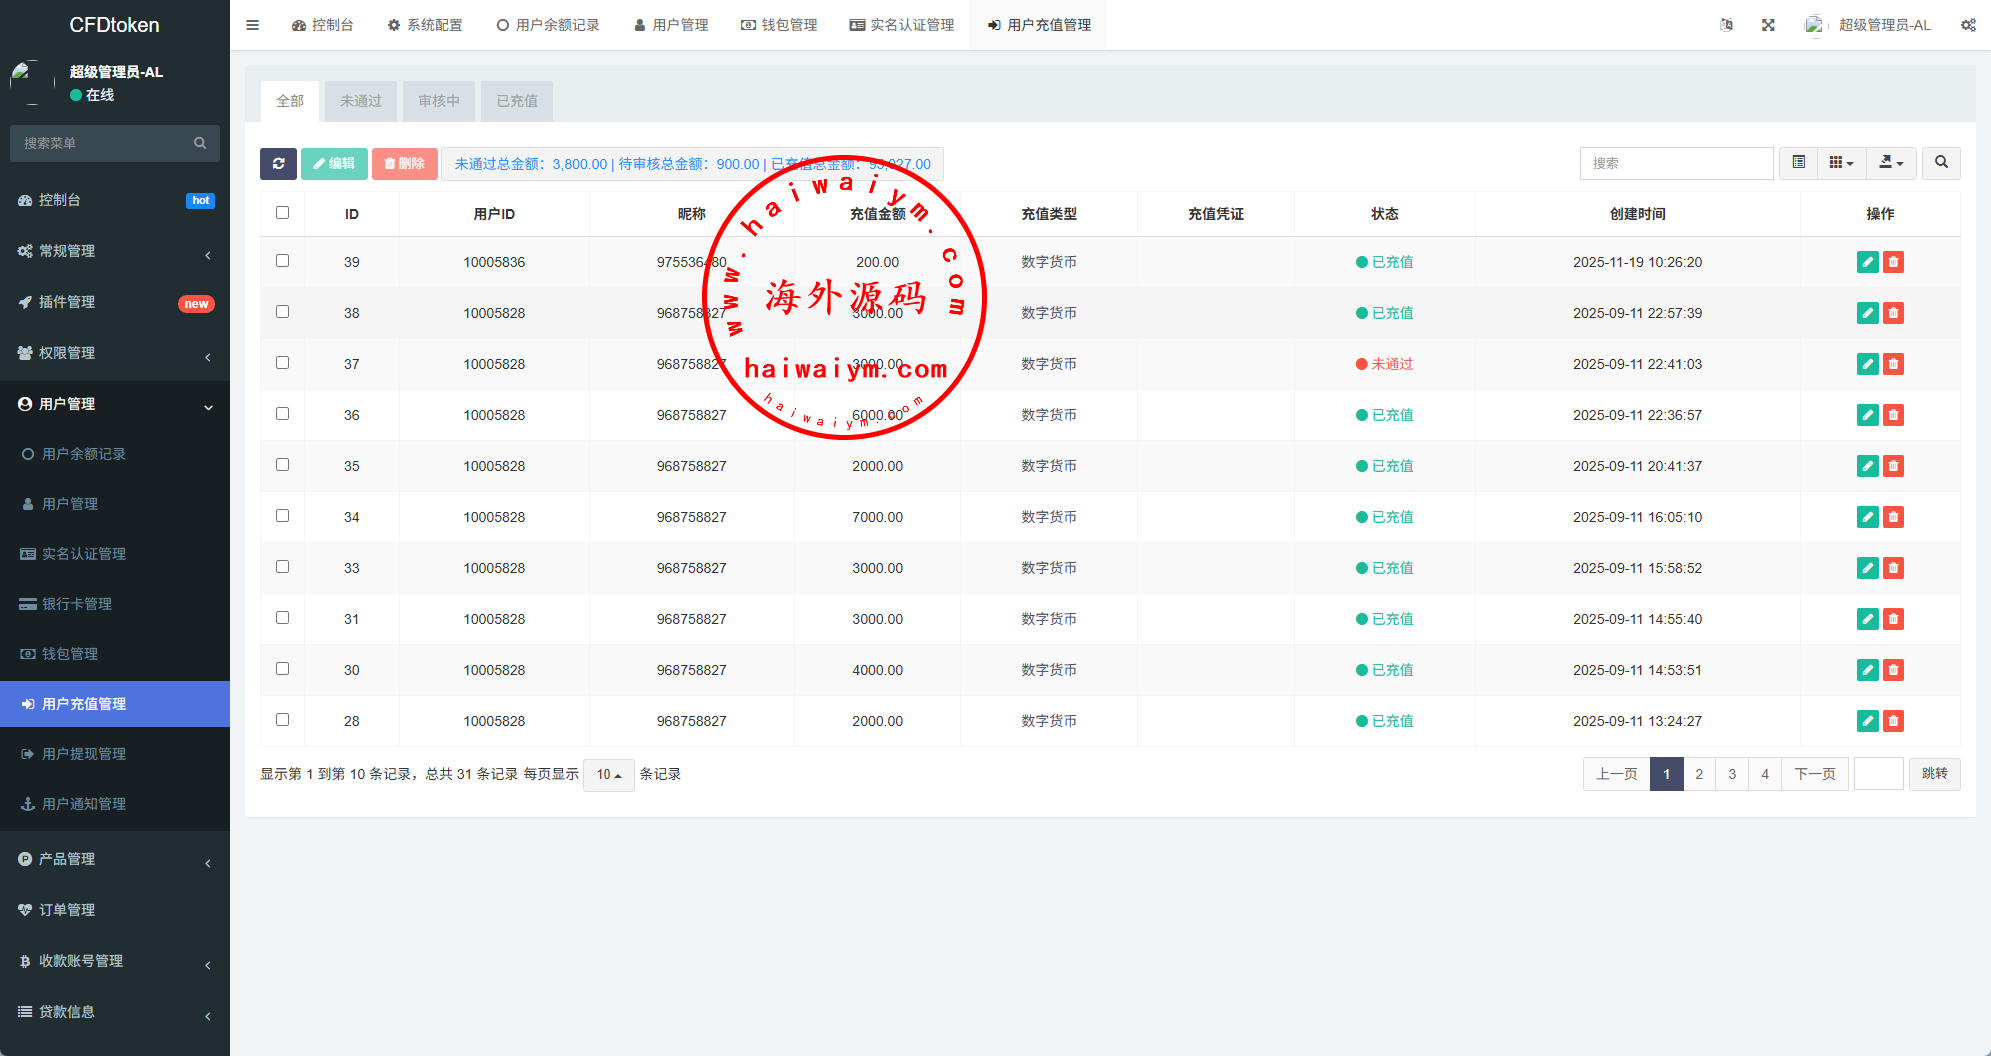
Task: Click the refresh icon button in the toolbar
Action: (278, 164)
